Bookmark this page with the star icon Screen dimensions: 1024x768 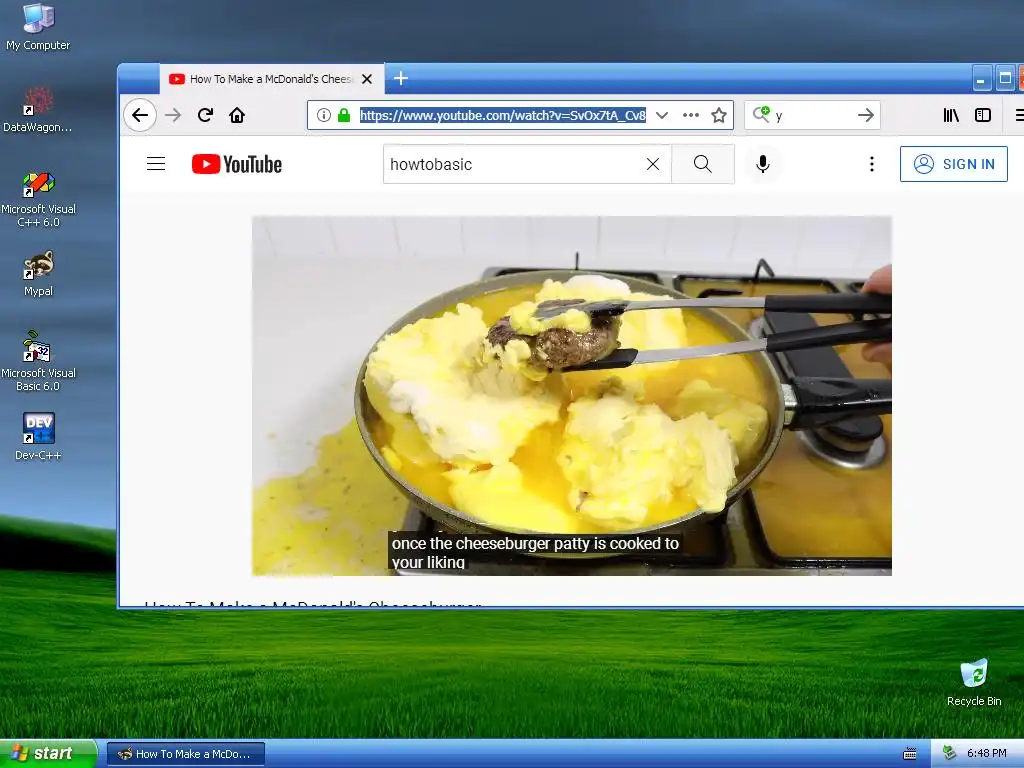(719, 116)
